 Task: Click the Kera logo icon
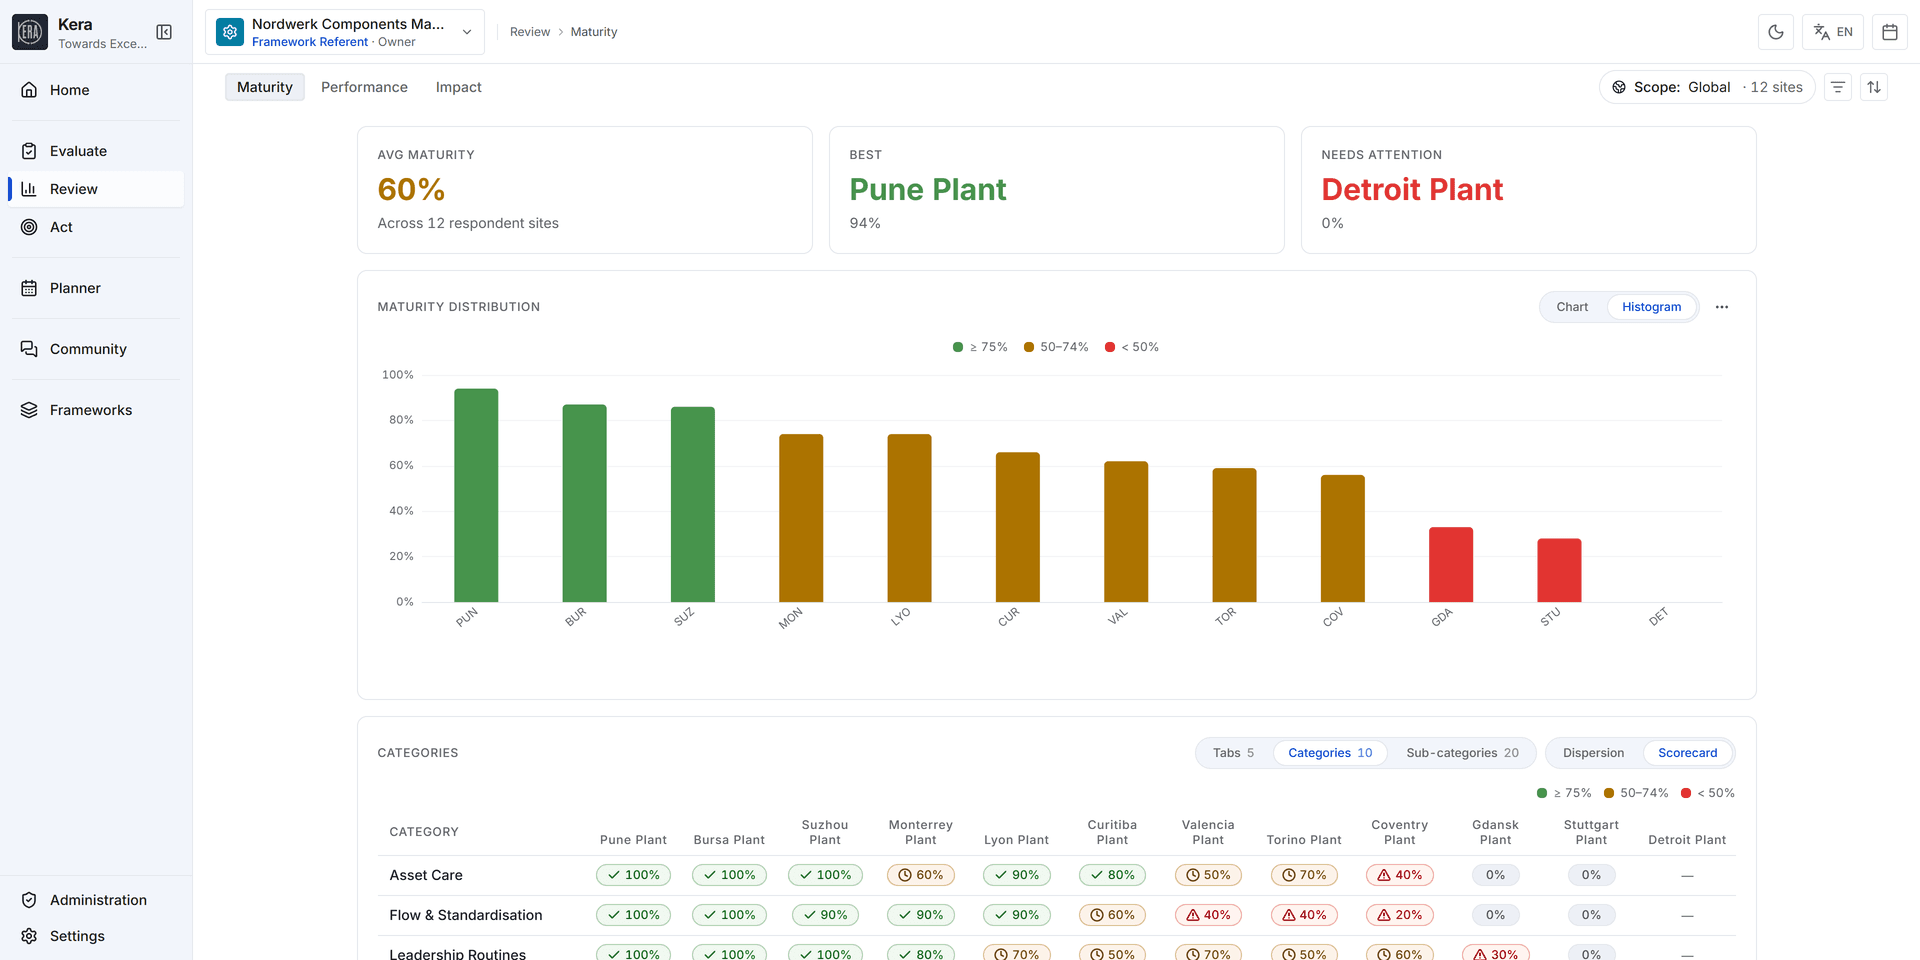pos(30,32)
